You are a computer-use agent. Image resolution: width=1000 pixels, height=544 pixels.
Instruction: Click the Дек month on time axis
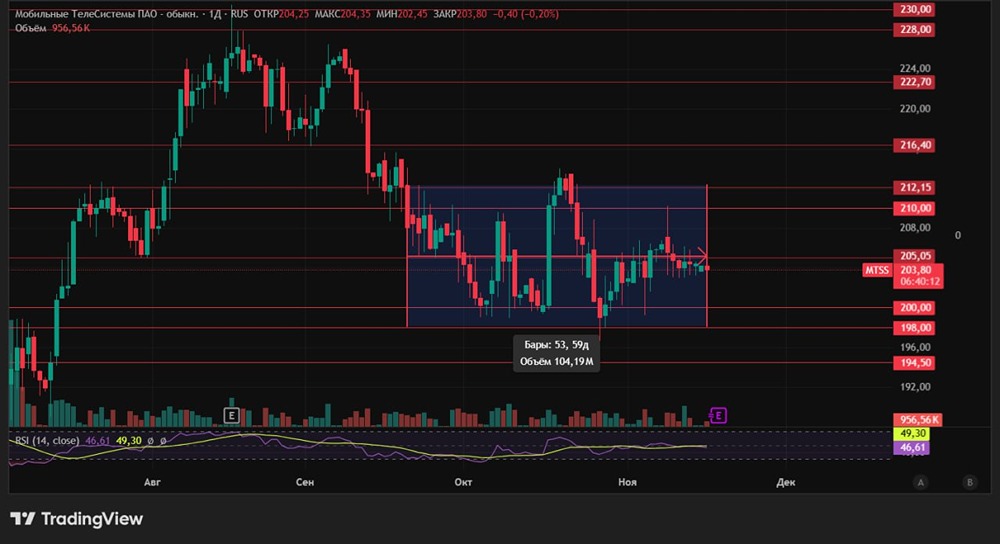click(786, 482)
